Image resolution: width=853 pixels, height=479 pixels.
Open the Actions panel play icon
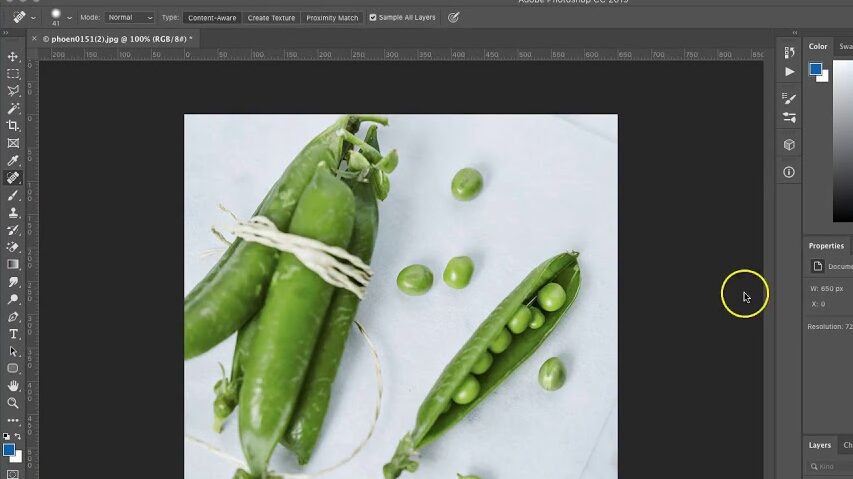tap(789, 72)
